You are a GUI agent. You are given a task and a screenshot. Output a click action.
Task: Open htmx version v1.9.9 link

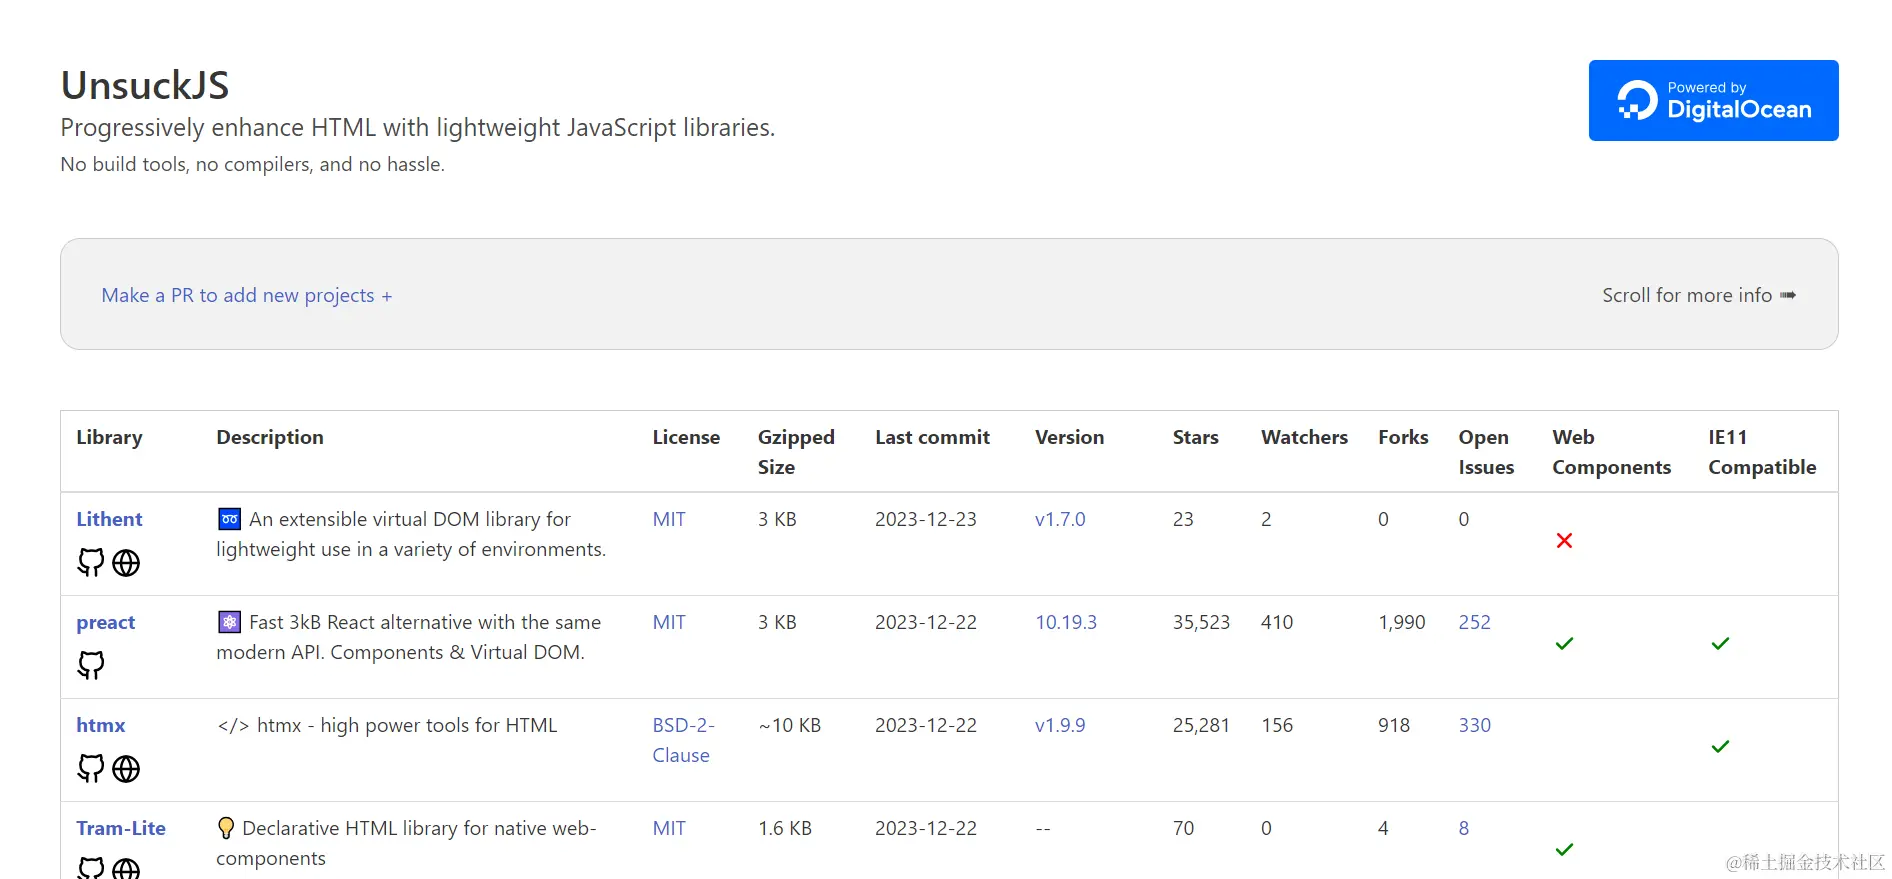click(1060, 725)
